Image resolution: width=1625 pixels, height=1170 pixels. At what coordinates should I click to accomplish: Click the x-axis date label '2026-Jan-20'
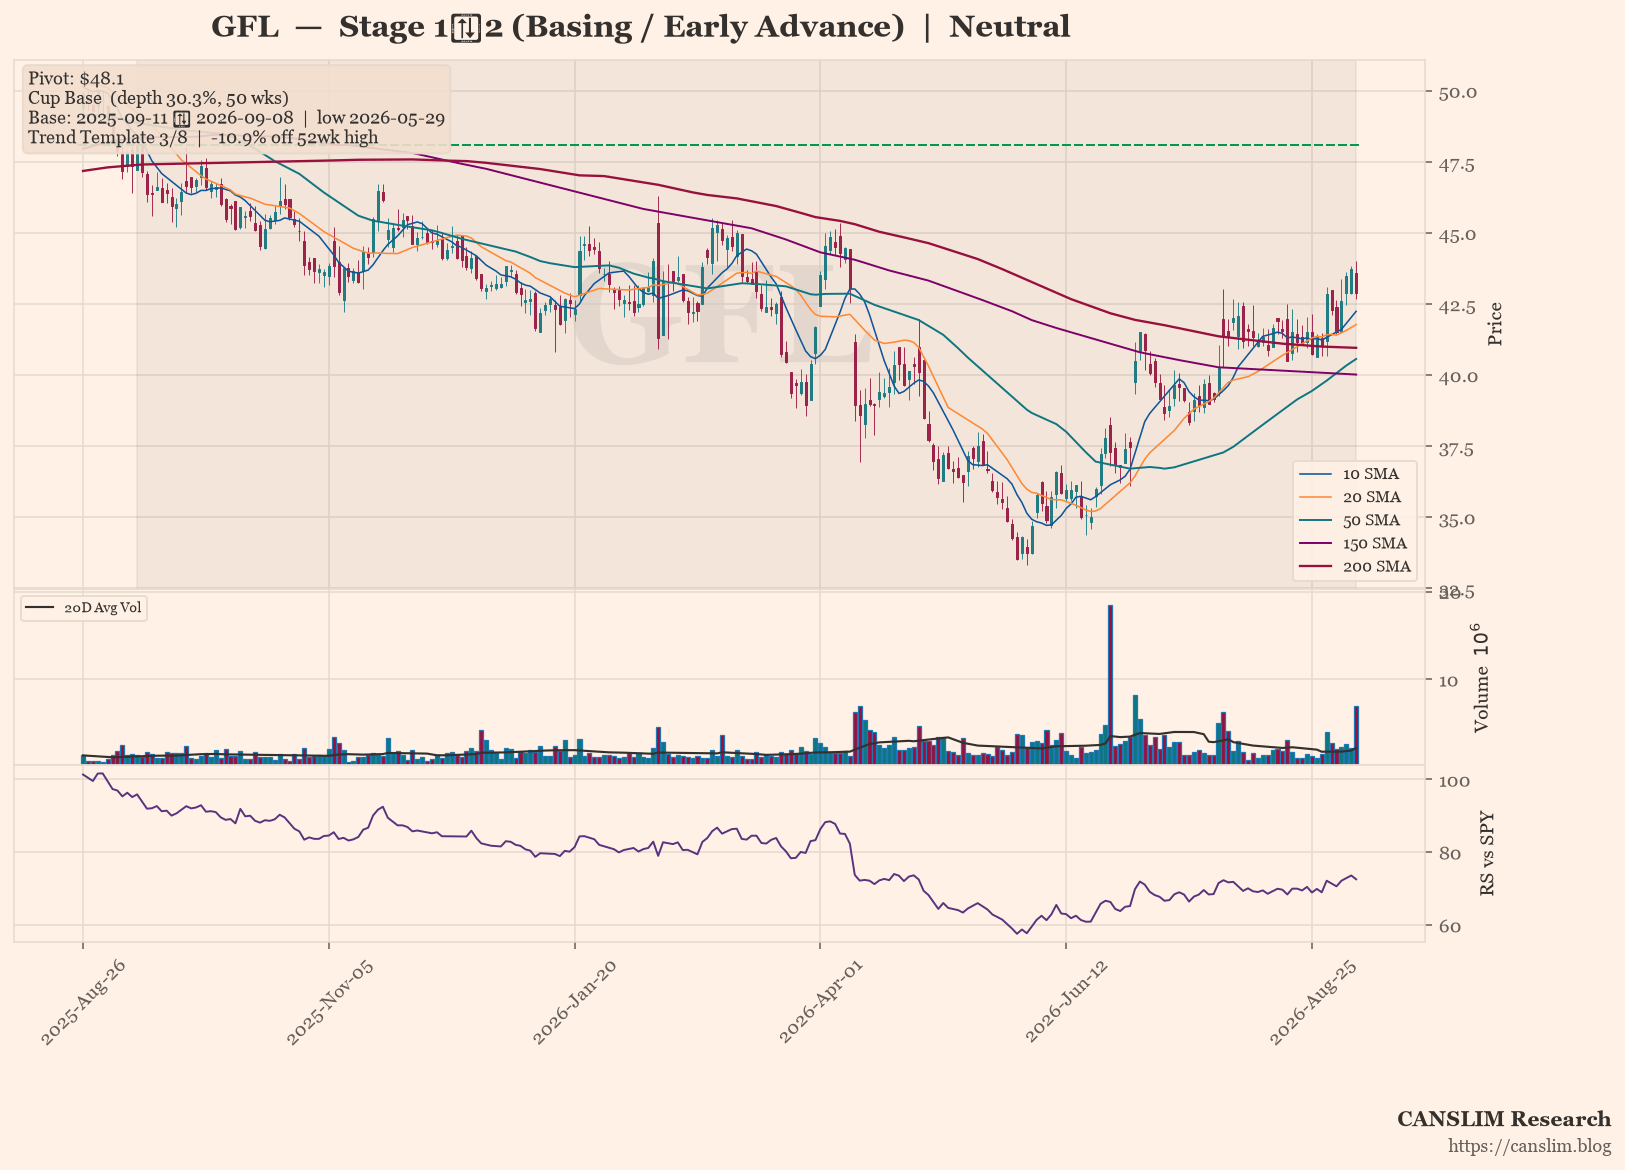(x=574, y=1003)
